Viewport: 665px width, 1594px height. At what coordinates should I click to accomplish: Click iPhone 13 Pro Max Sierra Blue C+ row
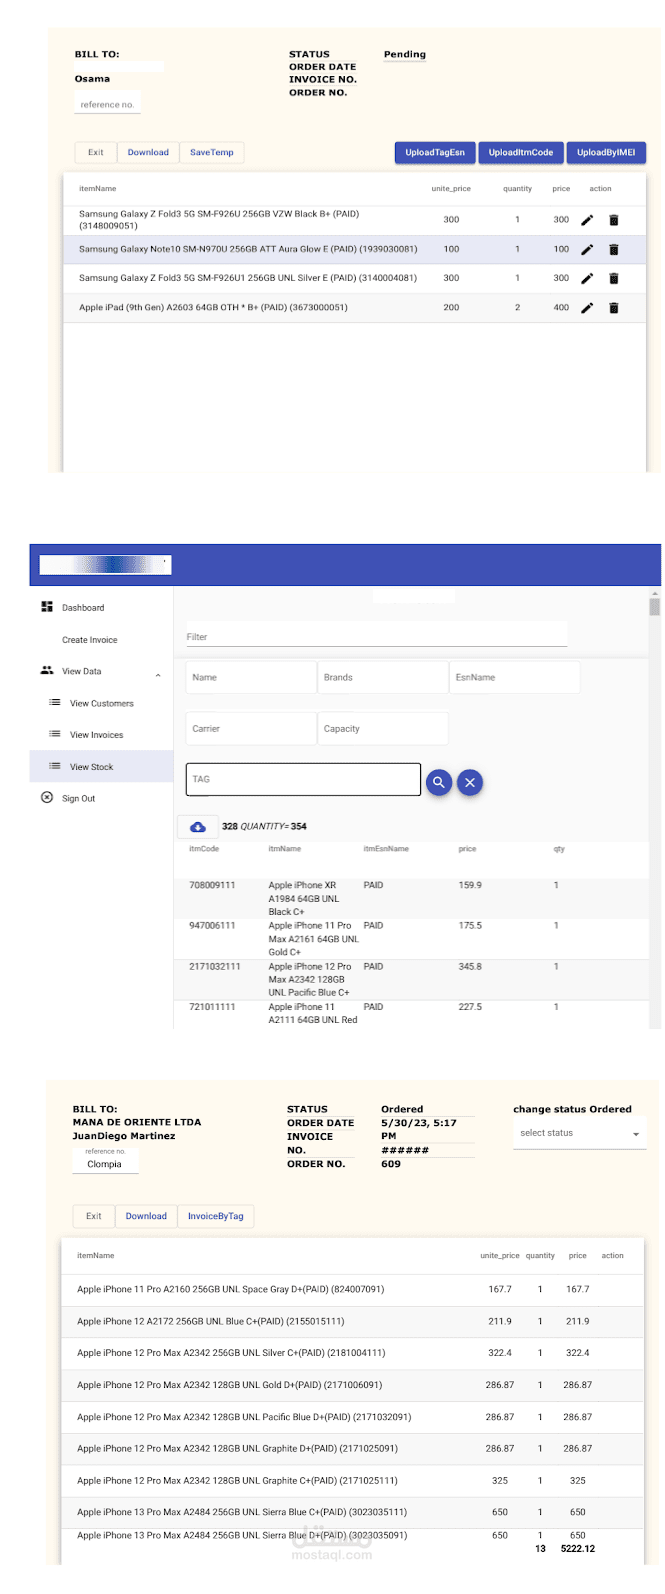[x=353, y=1512]
